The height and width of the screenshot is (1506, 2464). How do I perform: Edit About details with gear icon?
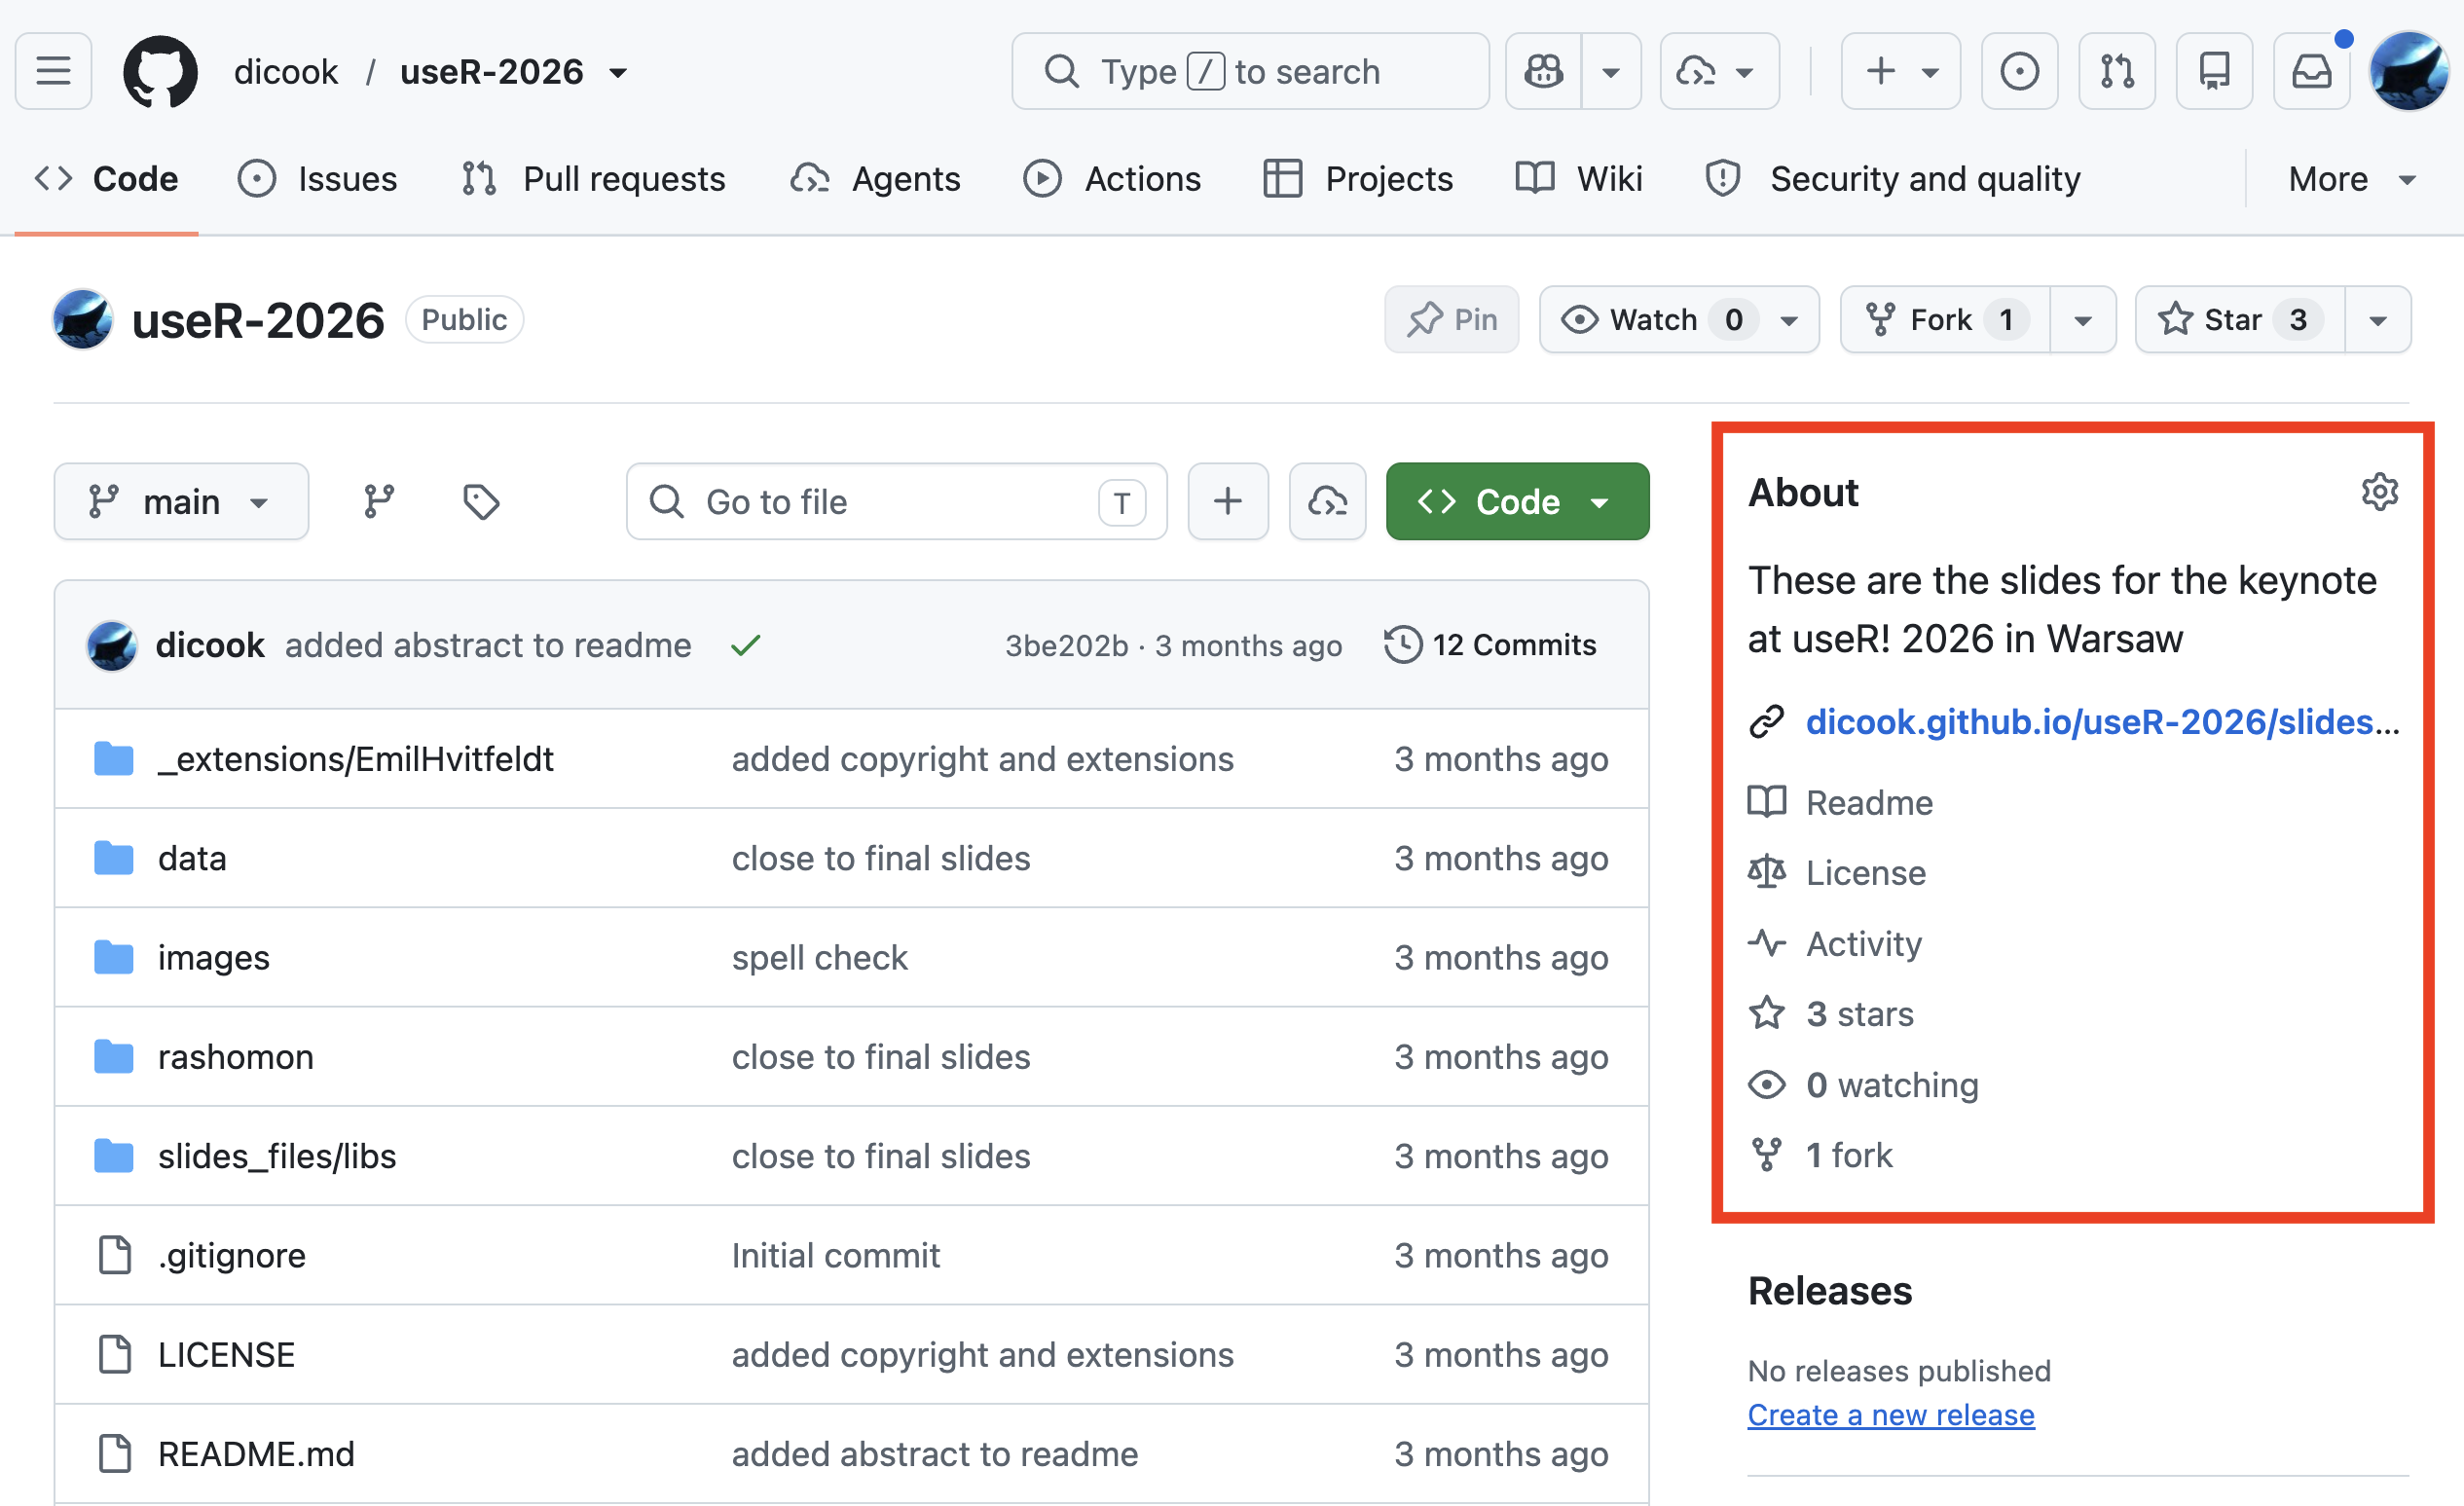2379,492
